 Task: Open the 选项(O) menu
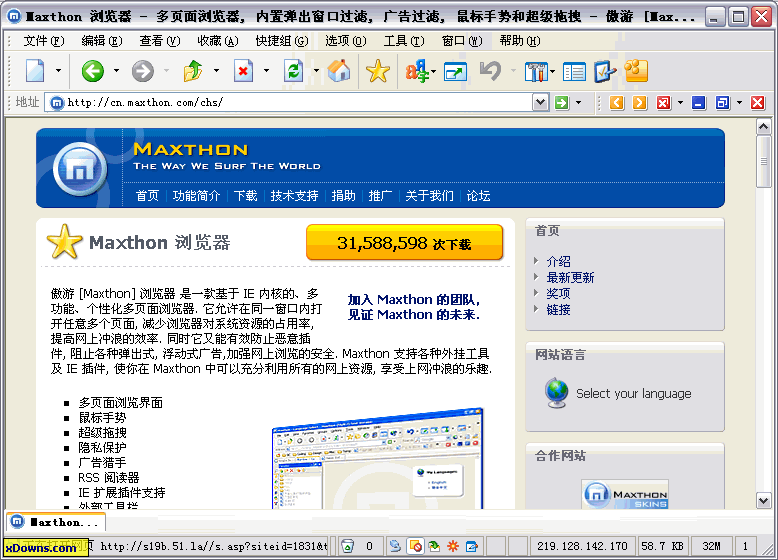(346, 41)
